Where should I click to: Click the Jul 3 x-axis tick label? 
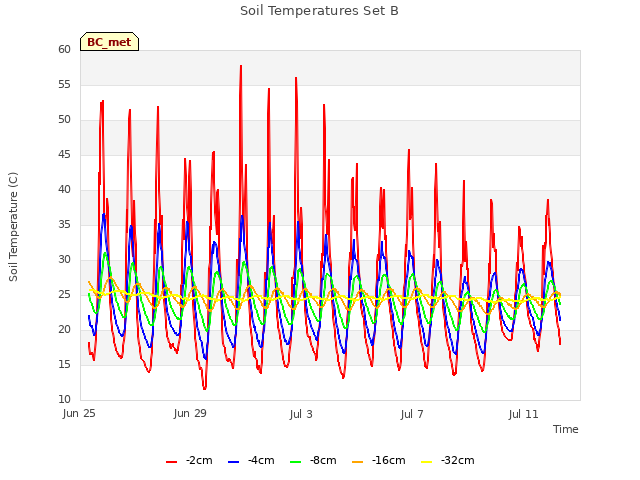click(301, 414)
